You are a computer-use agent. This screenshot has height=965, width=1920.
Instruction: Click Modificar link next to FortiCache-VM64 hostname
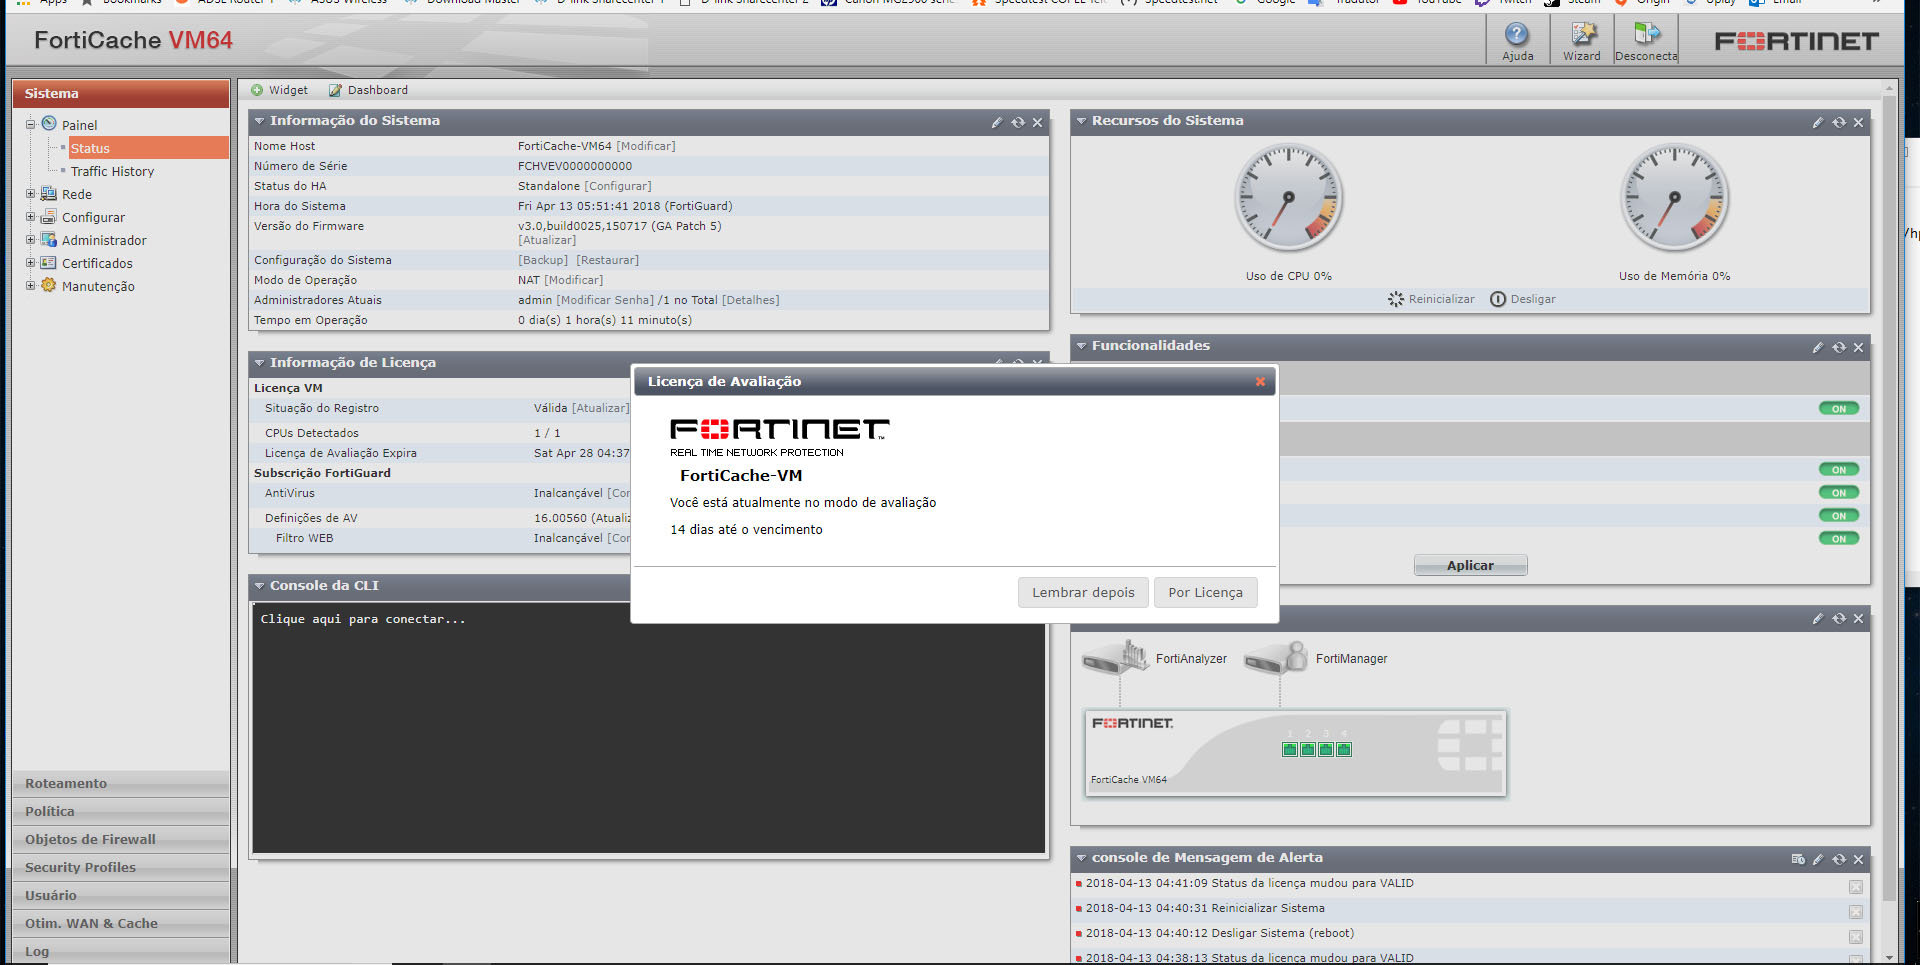click(646, 146)
